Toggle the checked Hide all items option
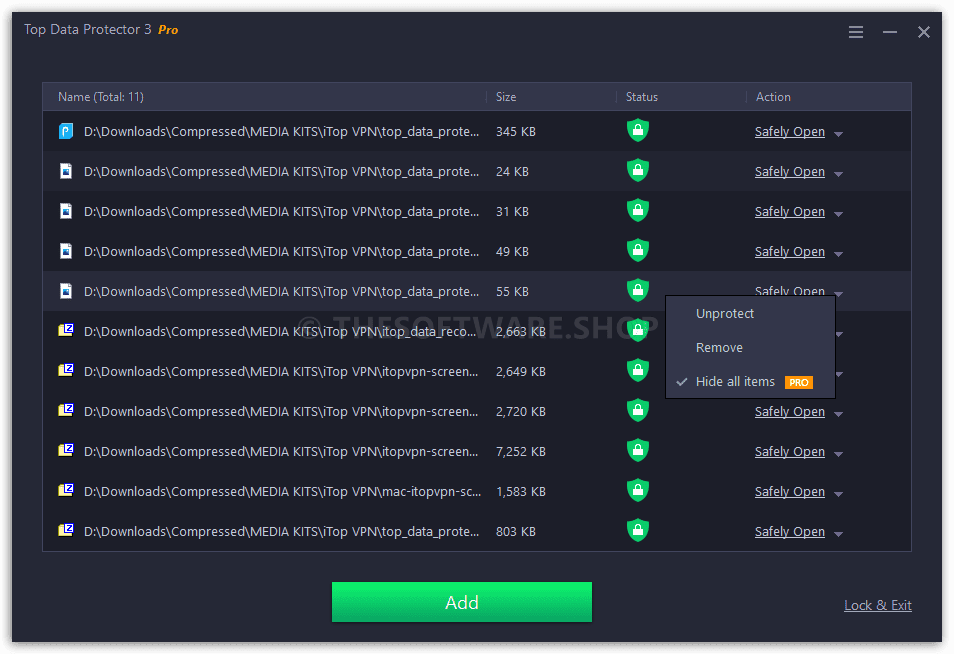Viewport: 954px width, 654px height. click(x=750, y=381)
